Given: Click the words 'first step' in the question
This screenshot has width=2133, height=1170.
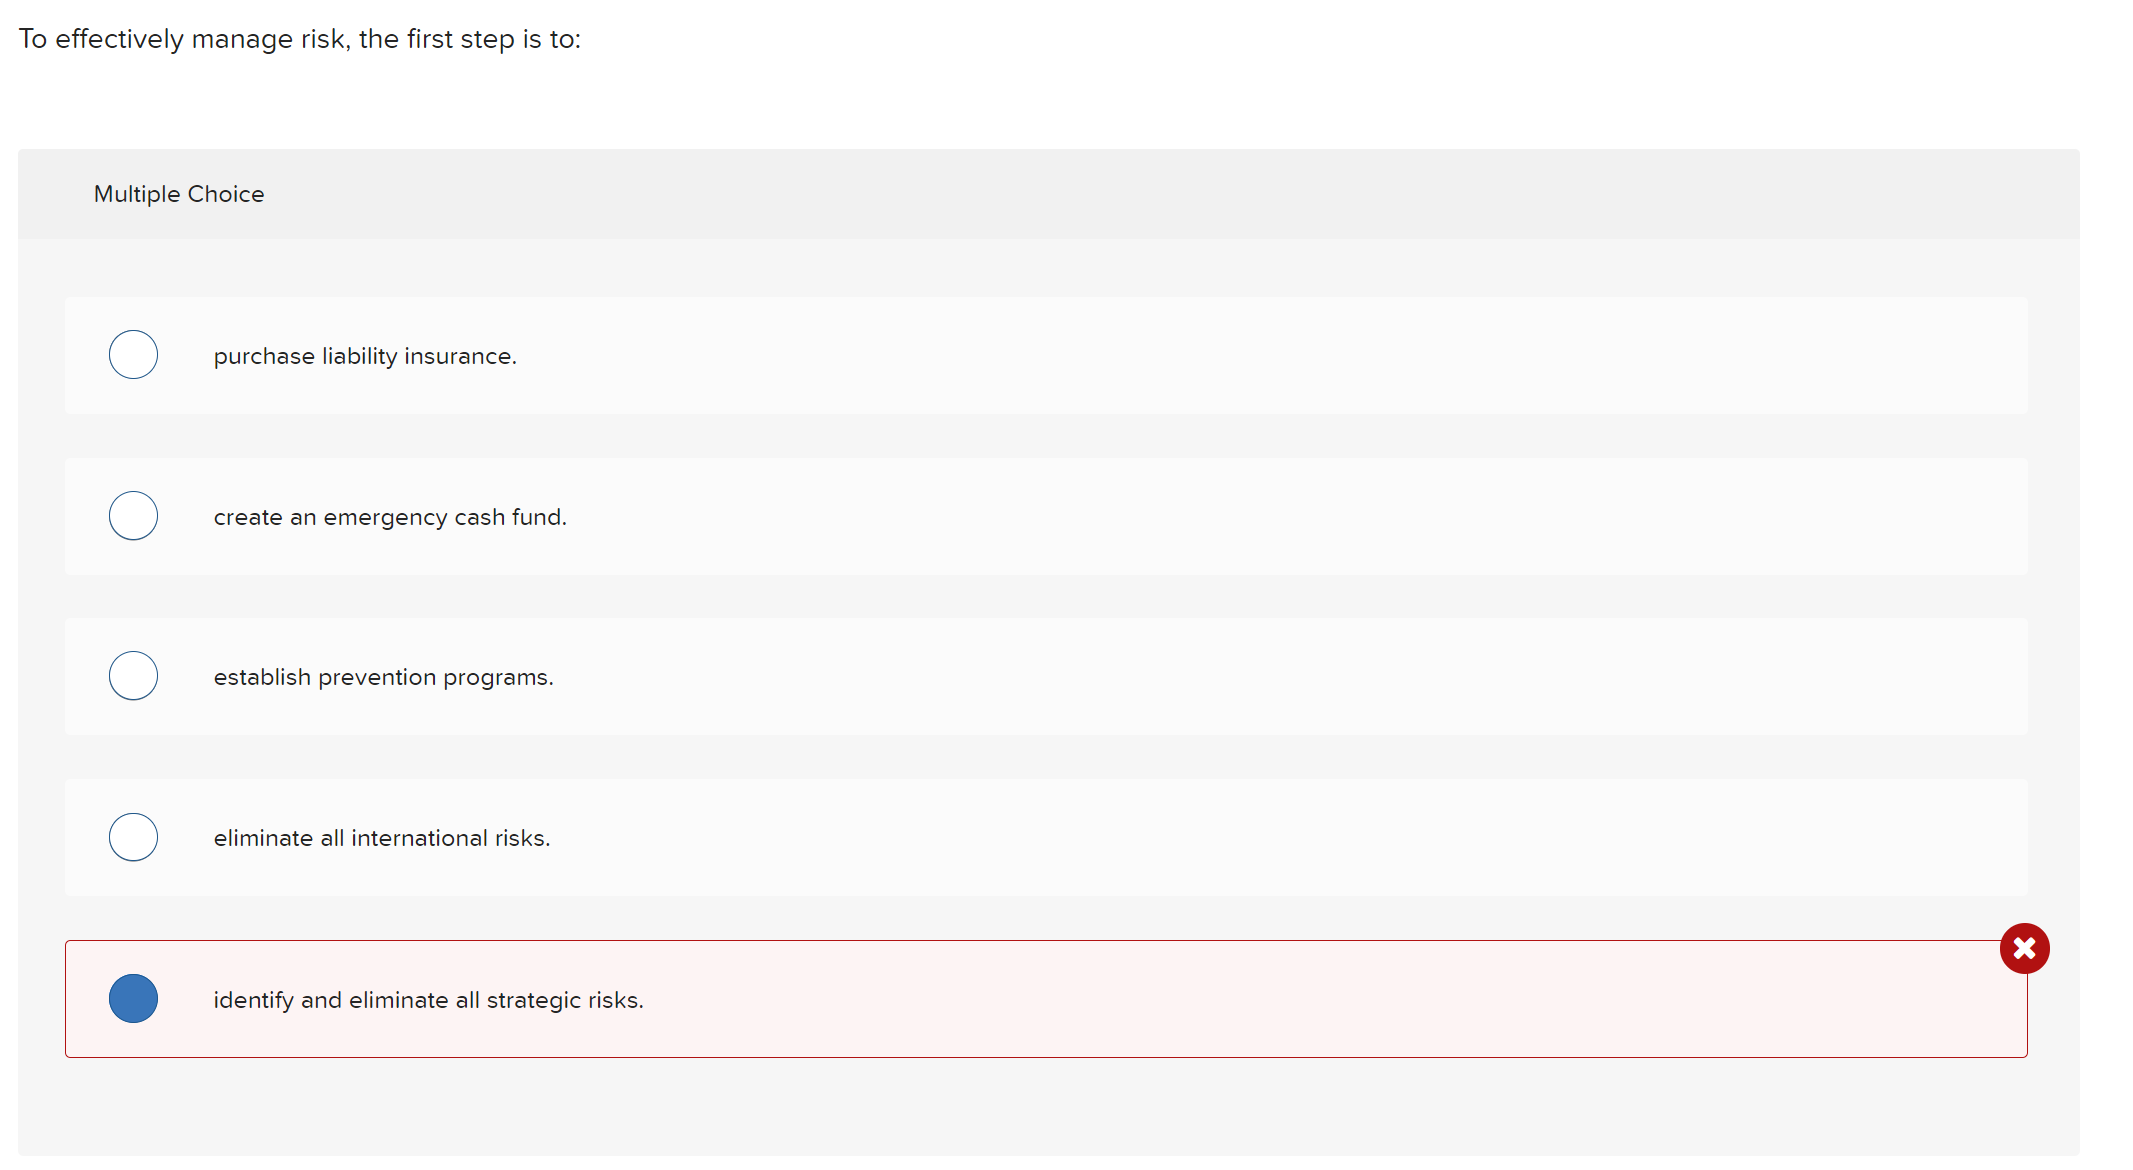Looking at the screenshot, I should [460, 39].
